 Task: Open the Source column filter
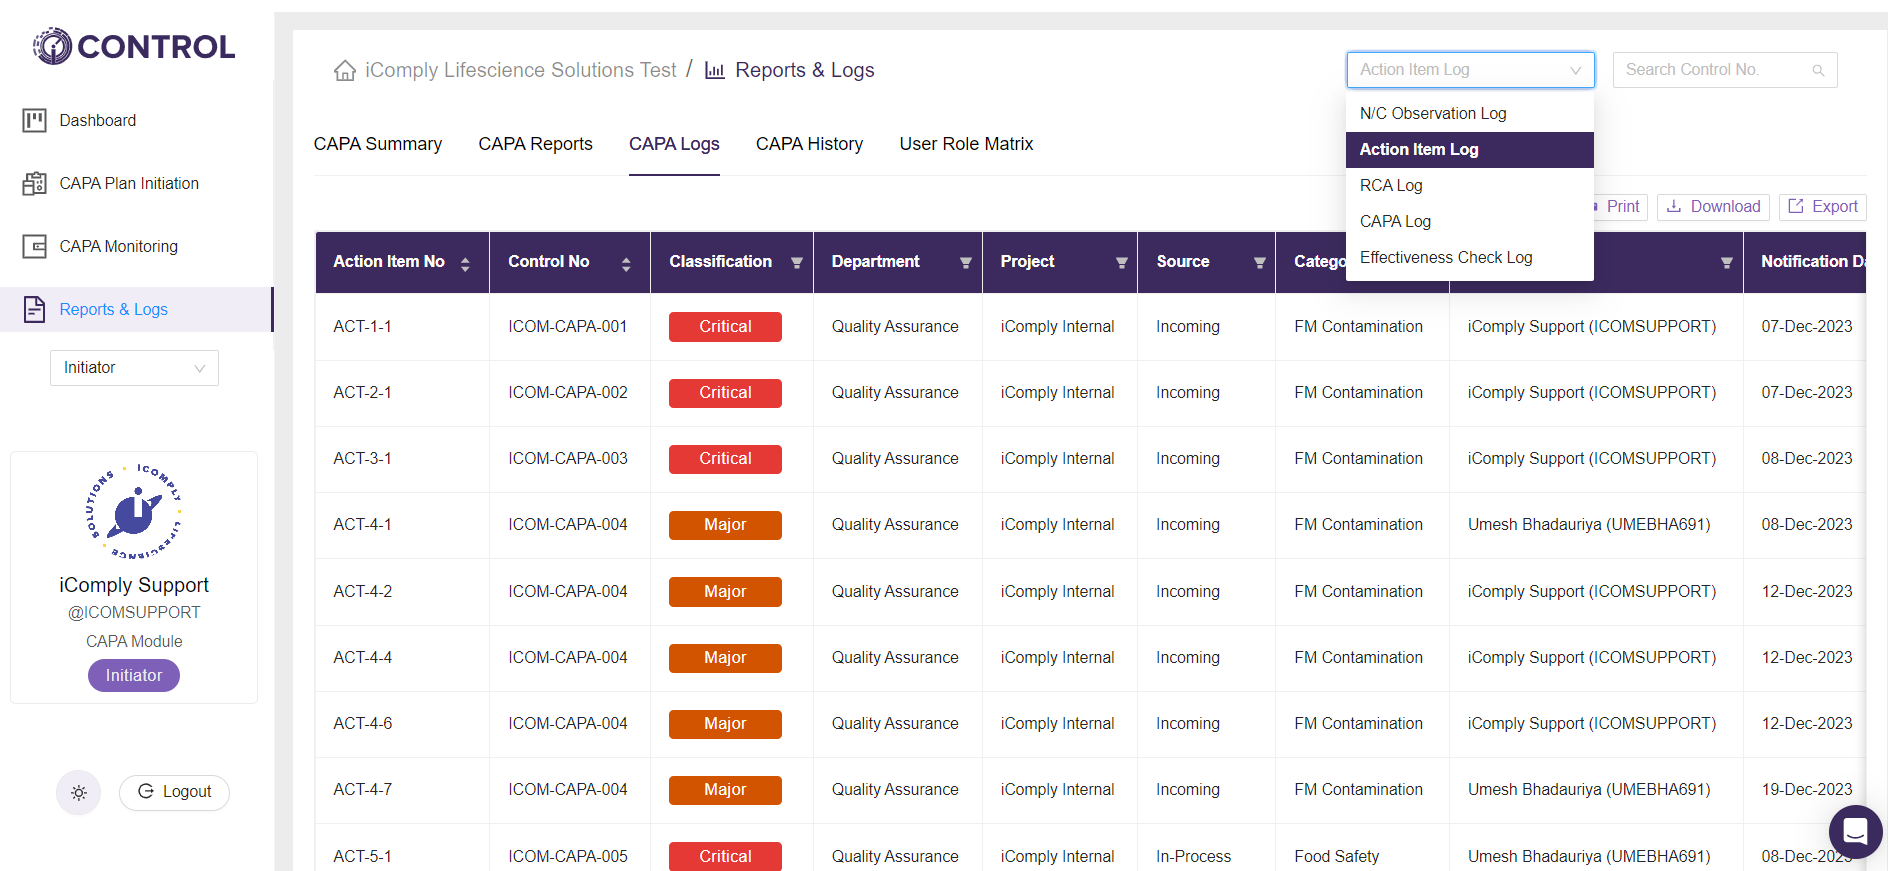pyautogui.click(x=1259, y=263)
